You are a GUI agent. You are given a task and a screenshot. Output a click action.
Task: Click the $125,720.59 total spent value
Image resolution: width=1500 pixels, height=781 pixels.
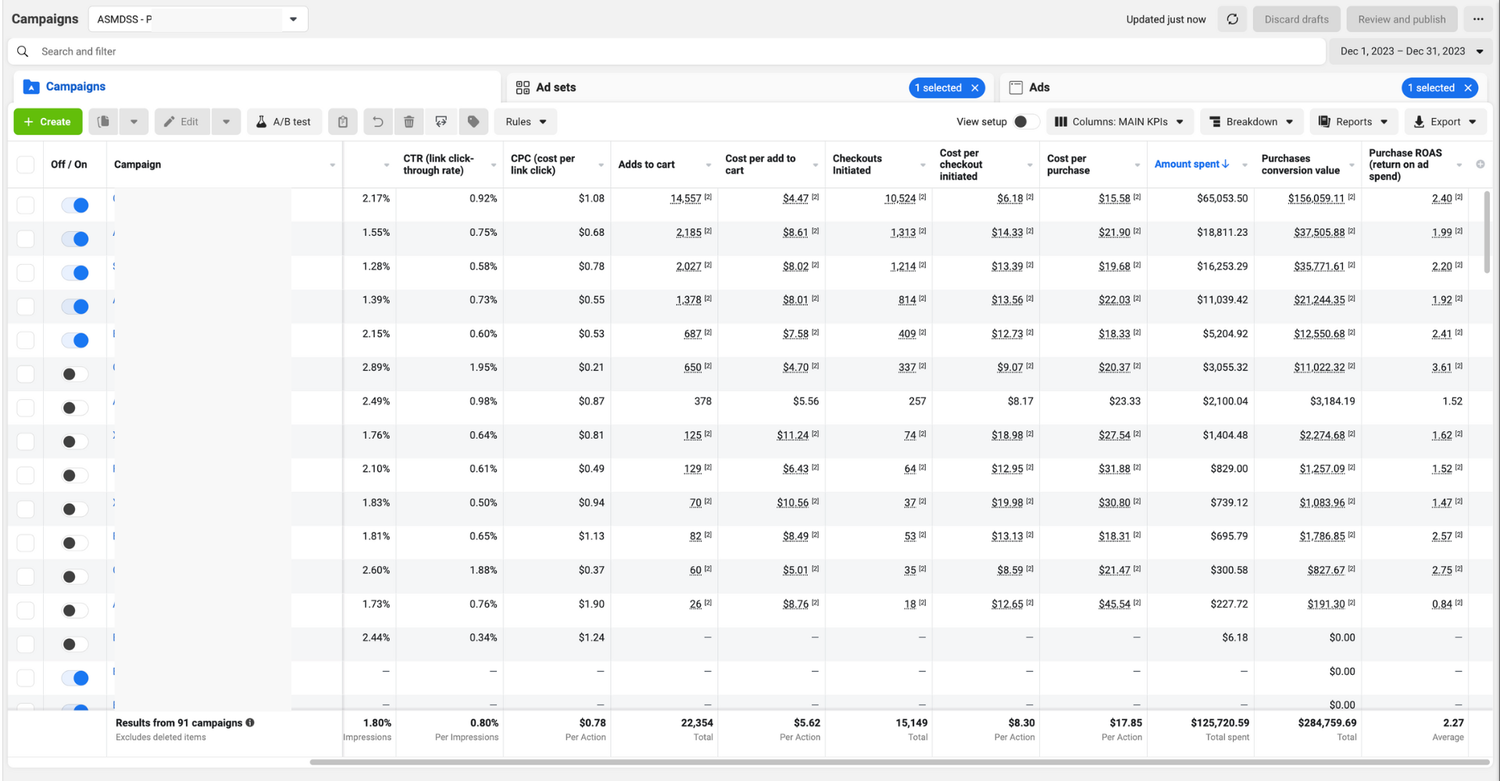1213,722
